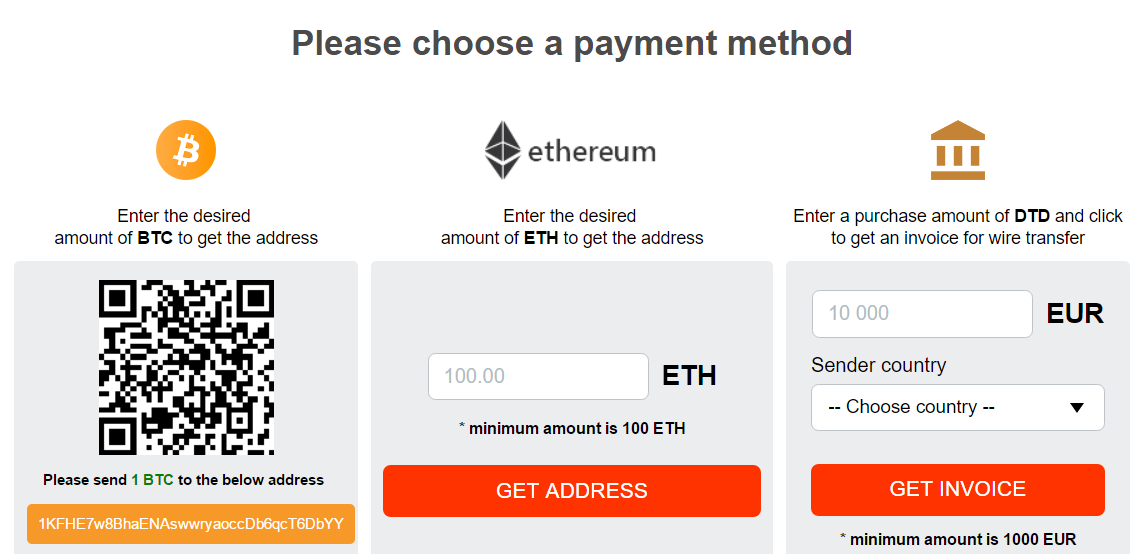This screenshot has height=554, width=1142.
Task: Focus the ETH amount input field
Action: pyautogui.click(x=538, y=376)
